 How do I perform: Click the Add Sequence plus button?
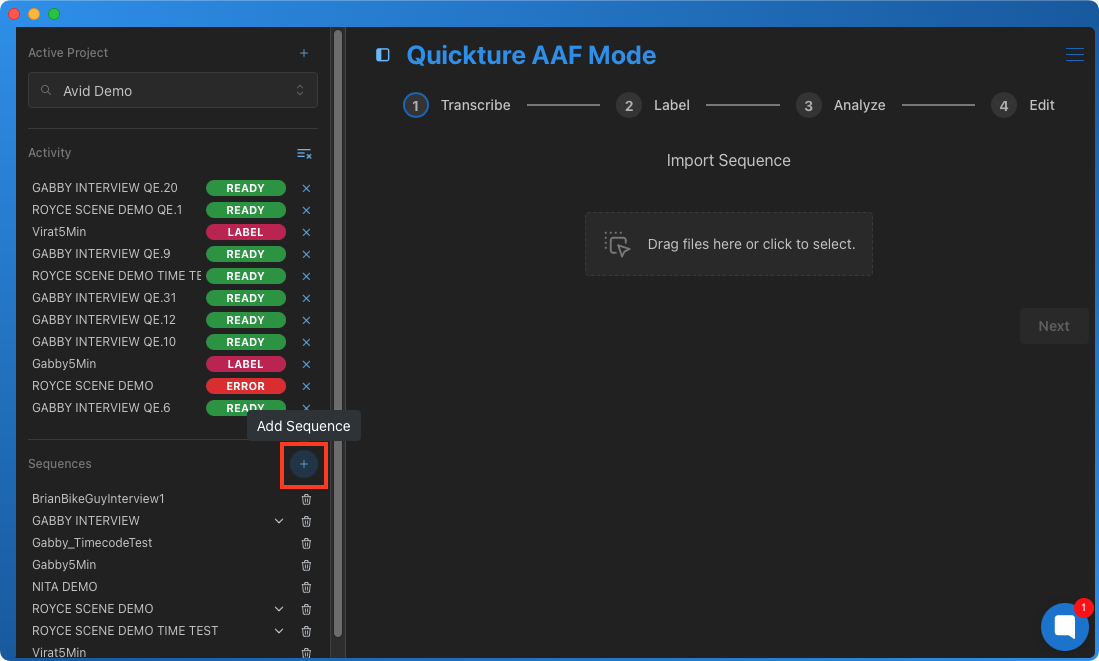tap(303, 464)
